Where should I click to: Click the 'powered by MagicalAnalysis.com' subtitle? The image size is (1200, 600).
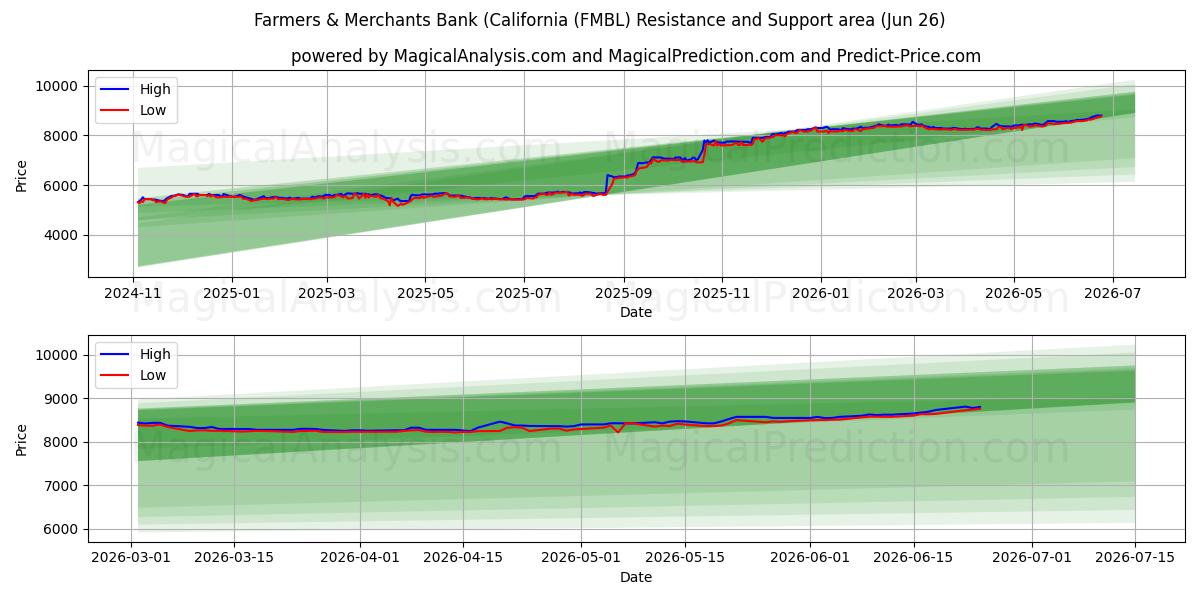point(636,56)
